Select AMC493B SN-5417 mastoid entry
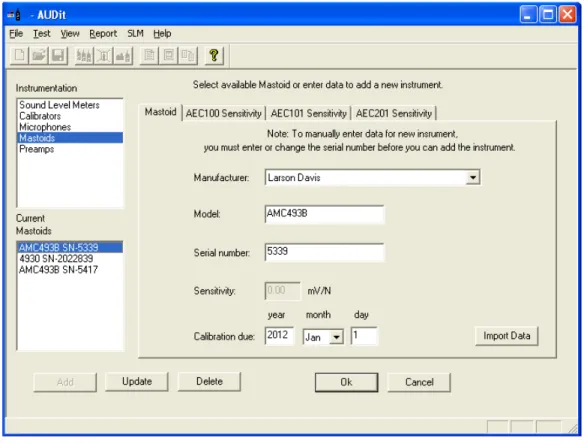 click(x=70, y=269)
